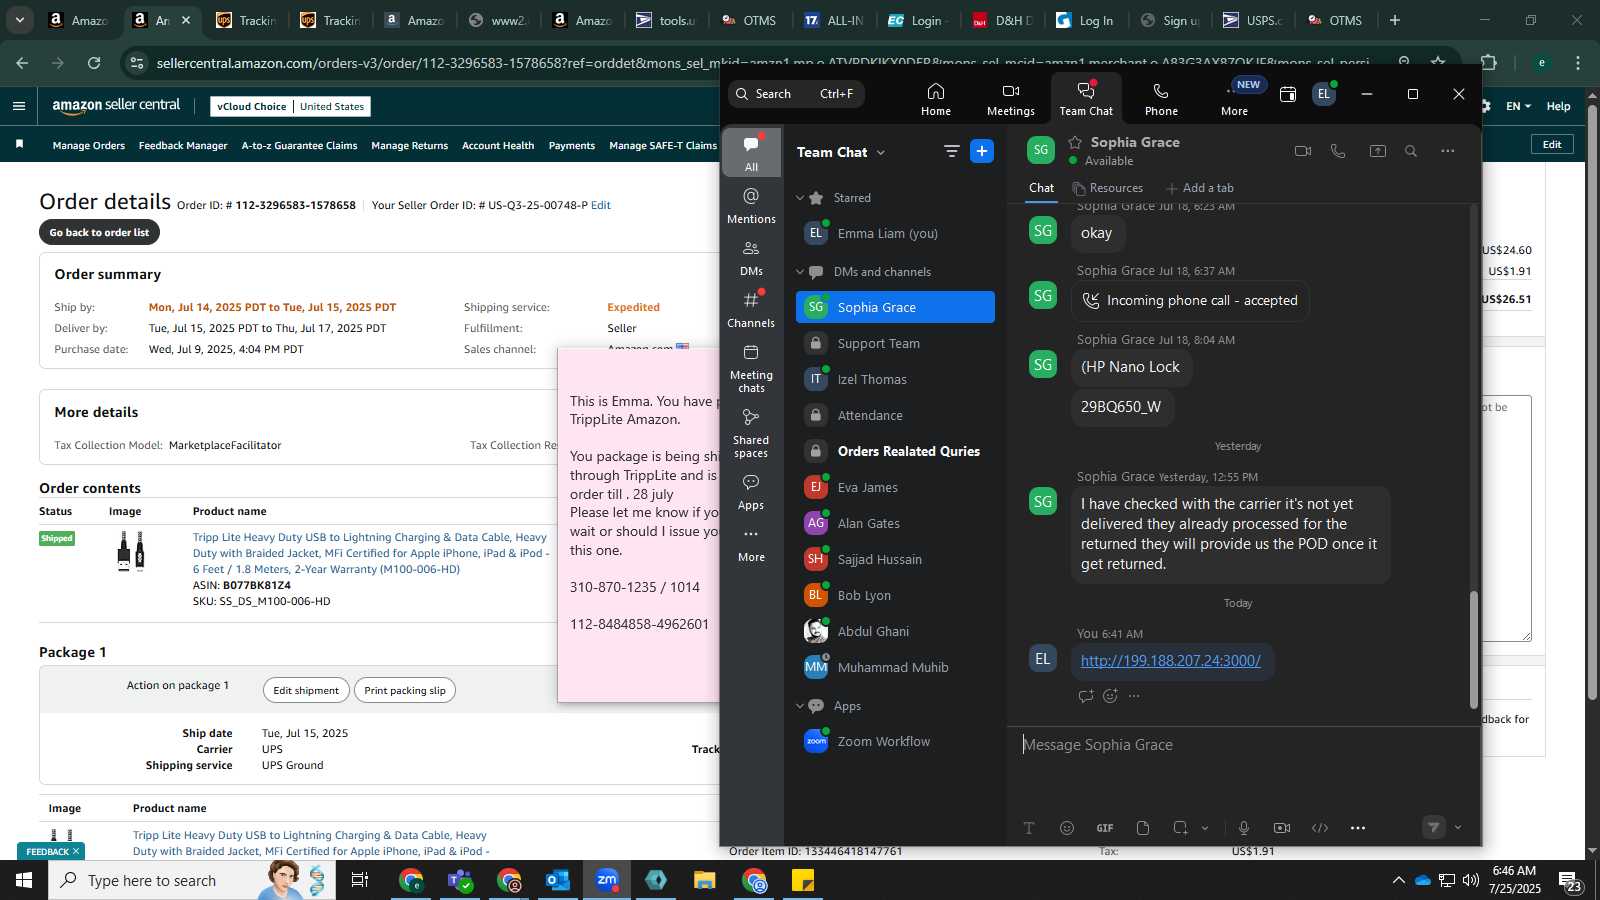Open Mentions in Zoom sidebar
Viewport: 1600px width, 900px height.
coord(751,205)
